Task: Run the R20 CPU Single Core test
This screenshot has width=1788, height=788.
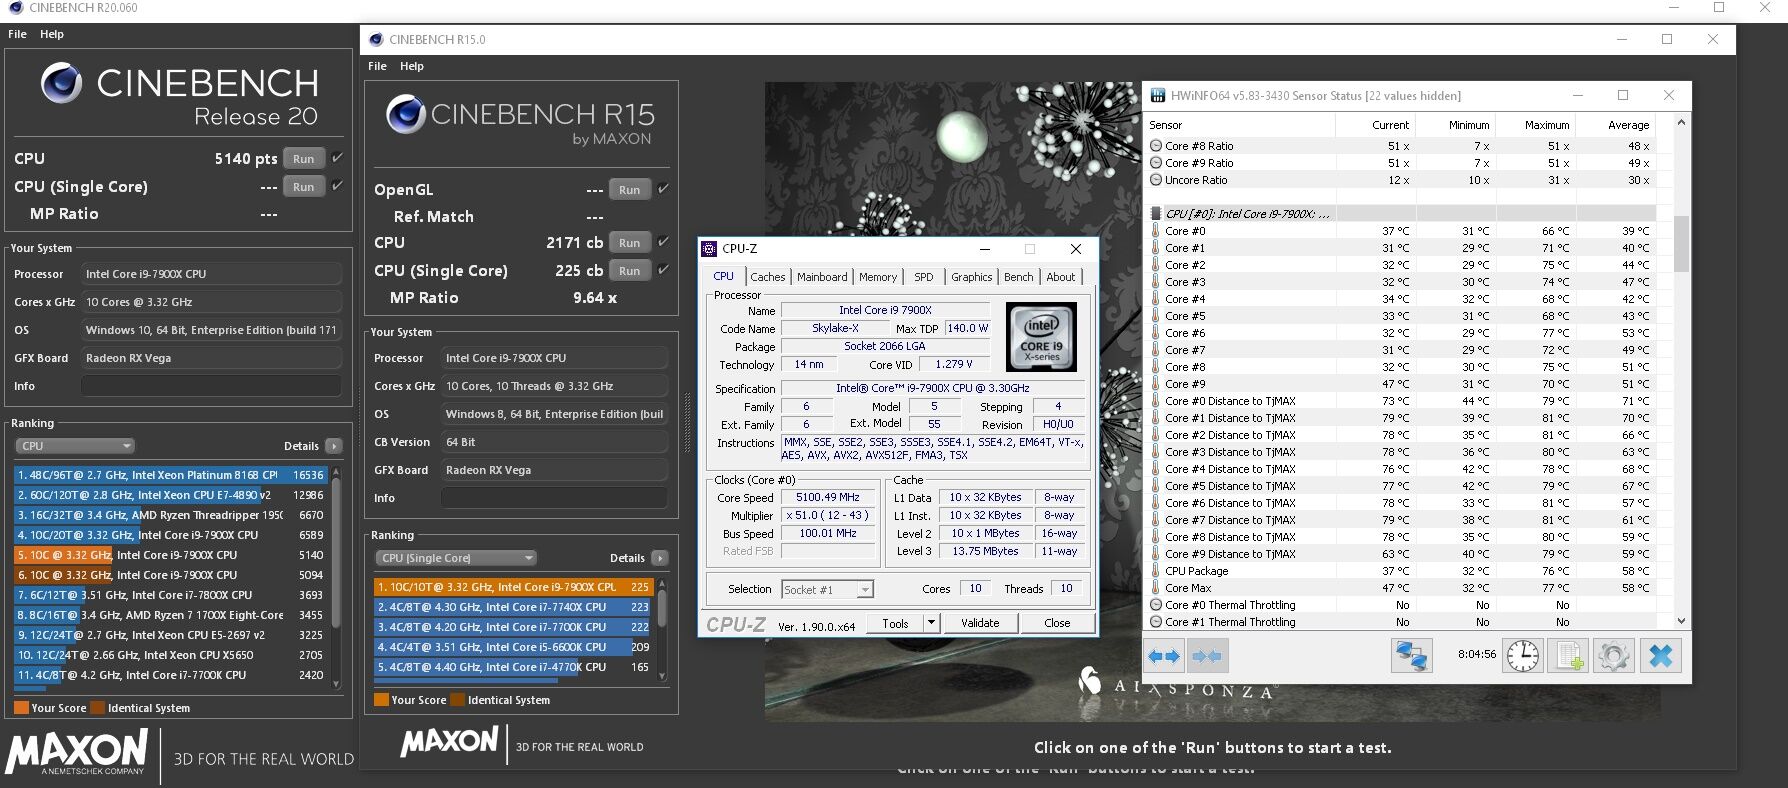Action: [x=304, y=187]
